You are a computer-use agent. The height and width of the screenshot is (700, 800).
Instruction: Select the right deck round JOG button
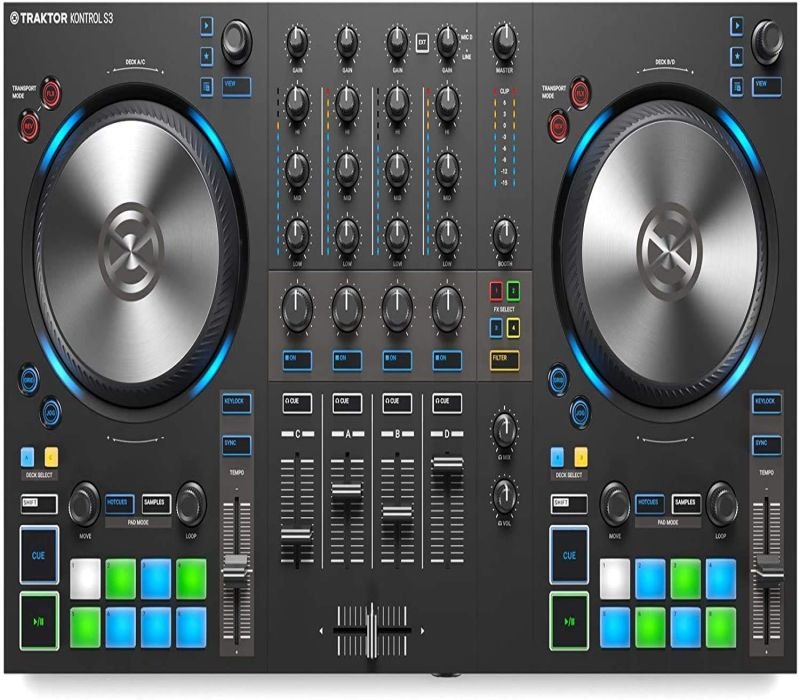[581, 412]
